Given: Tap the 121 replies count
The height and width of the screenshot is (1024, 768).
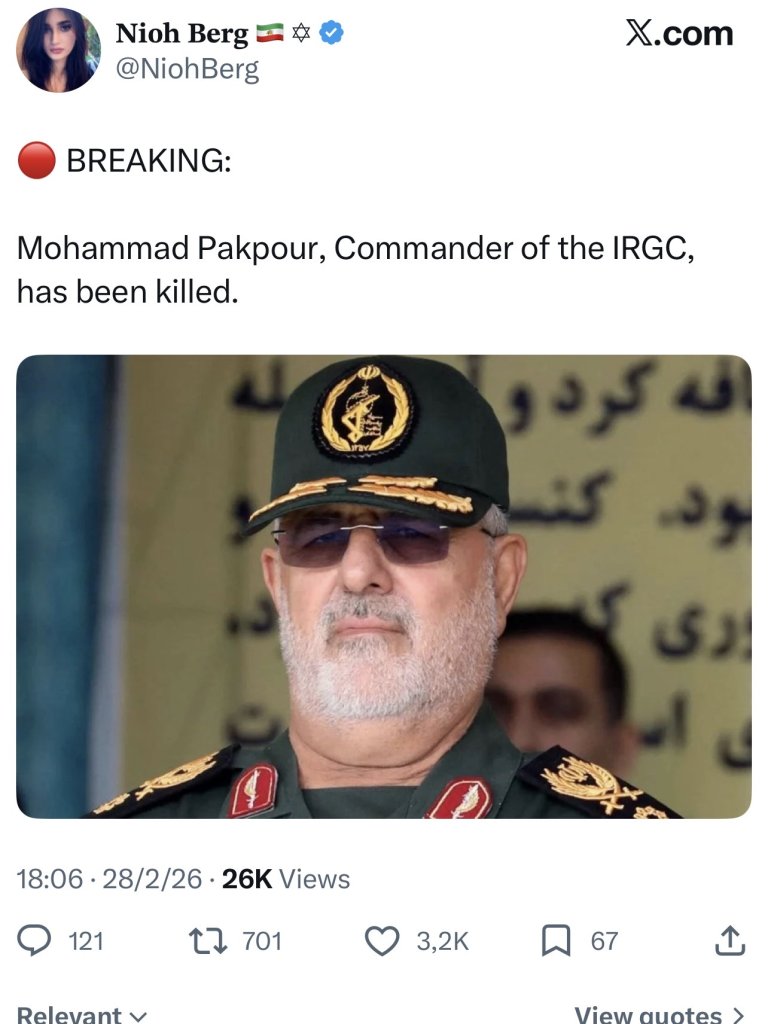Looking at the screenshot, I should pyautogui.click(x=86, y=941).
